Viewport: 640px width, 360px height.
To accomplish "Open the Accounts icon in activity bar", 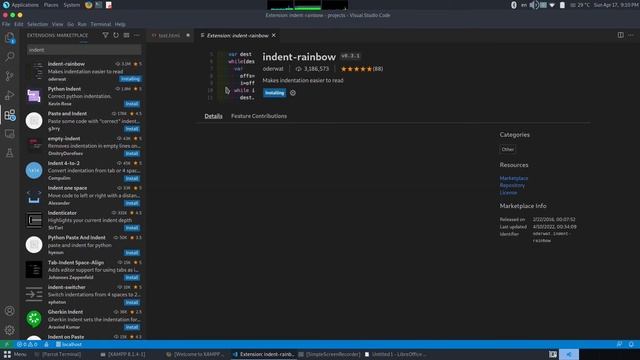I will pyautogui.click(x=10, y=311).
